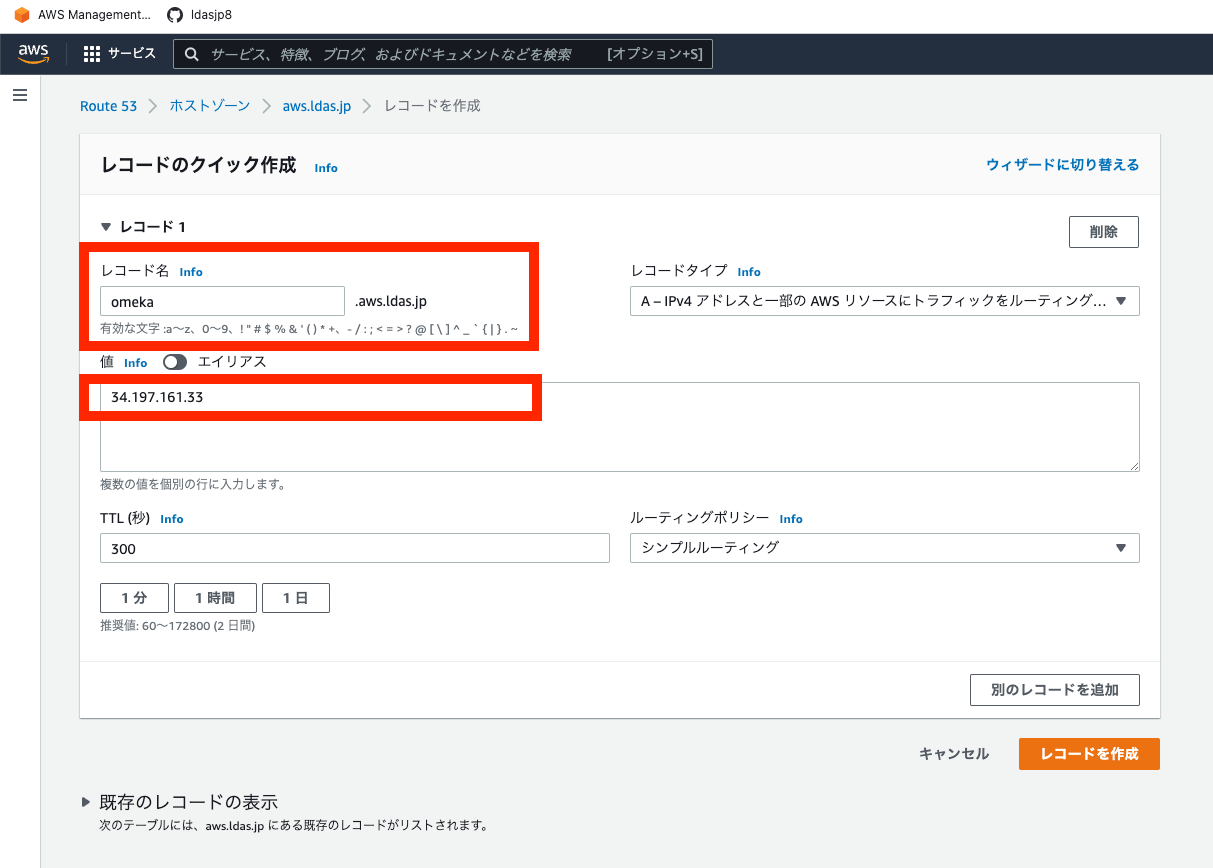Open the ldasjp8 GitHub bookmark
1213x868 pixels.
coord(199,15)
